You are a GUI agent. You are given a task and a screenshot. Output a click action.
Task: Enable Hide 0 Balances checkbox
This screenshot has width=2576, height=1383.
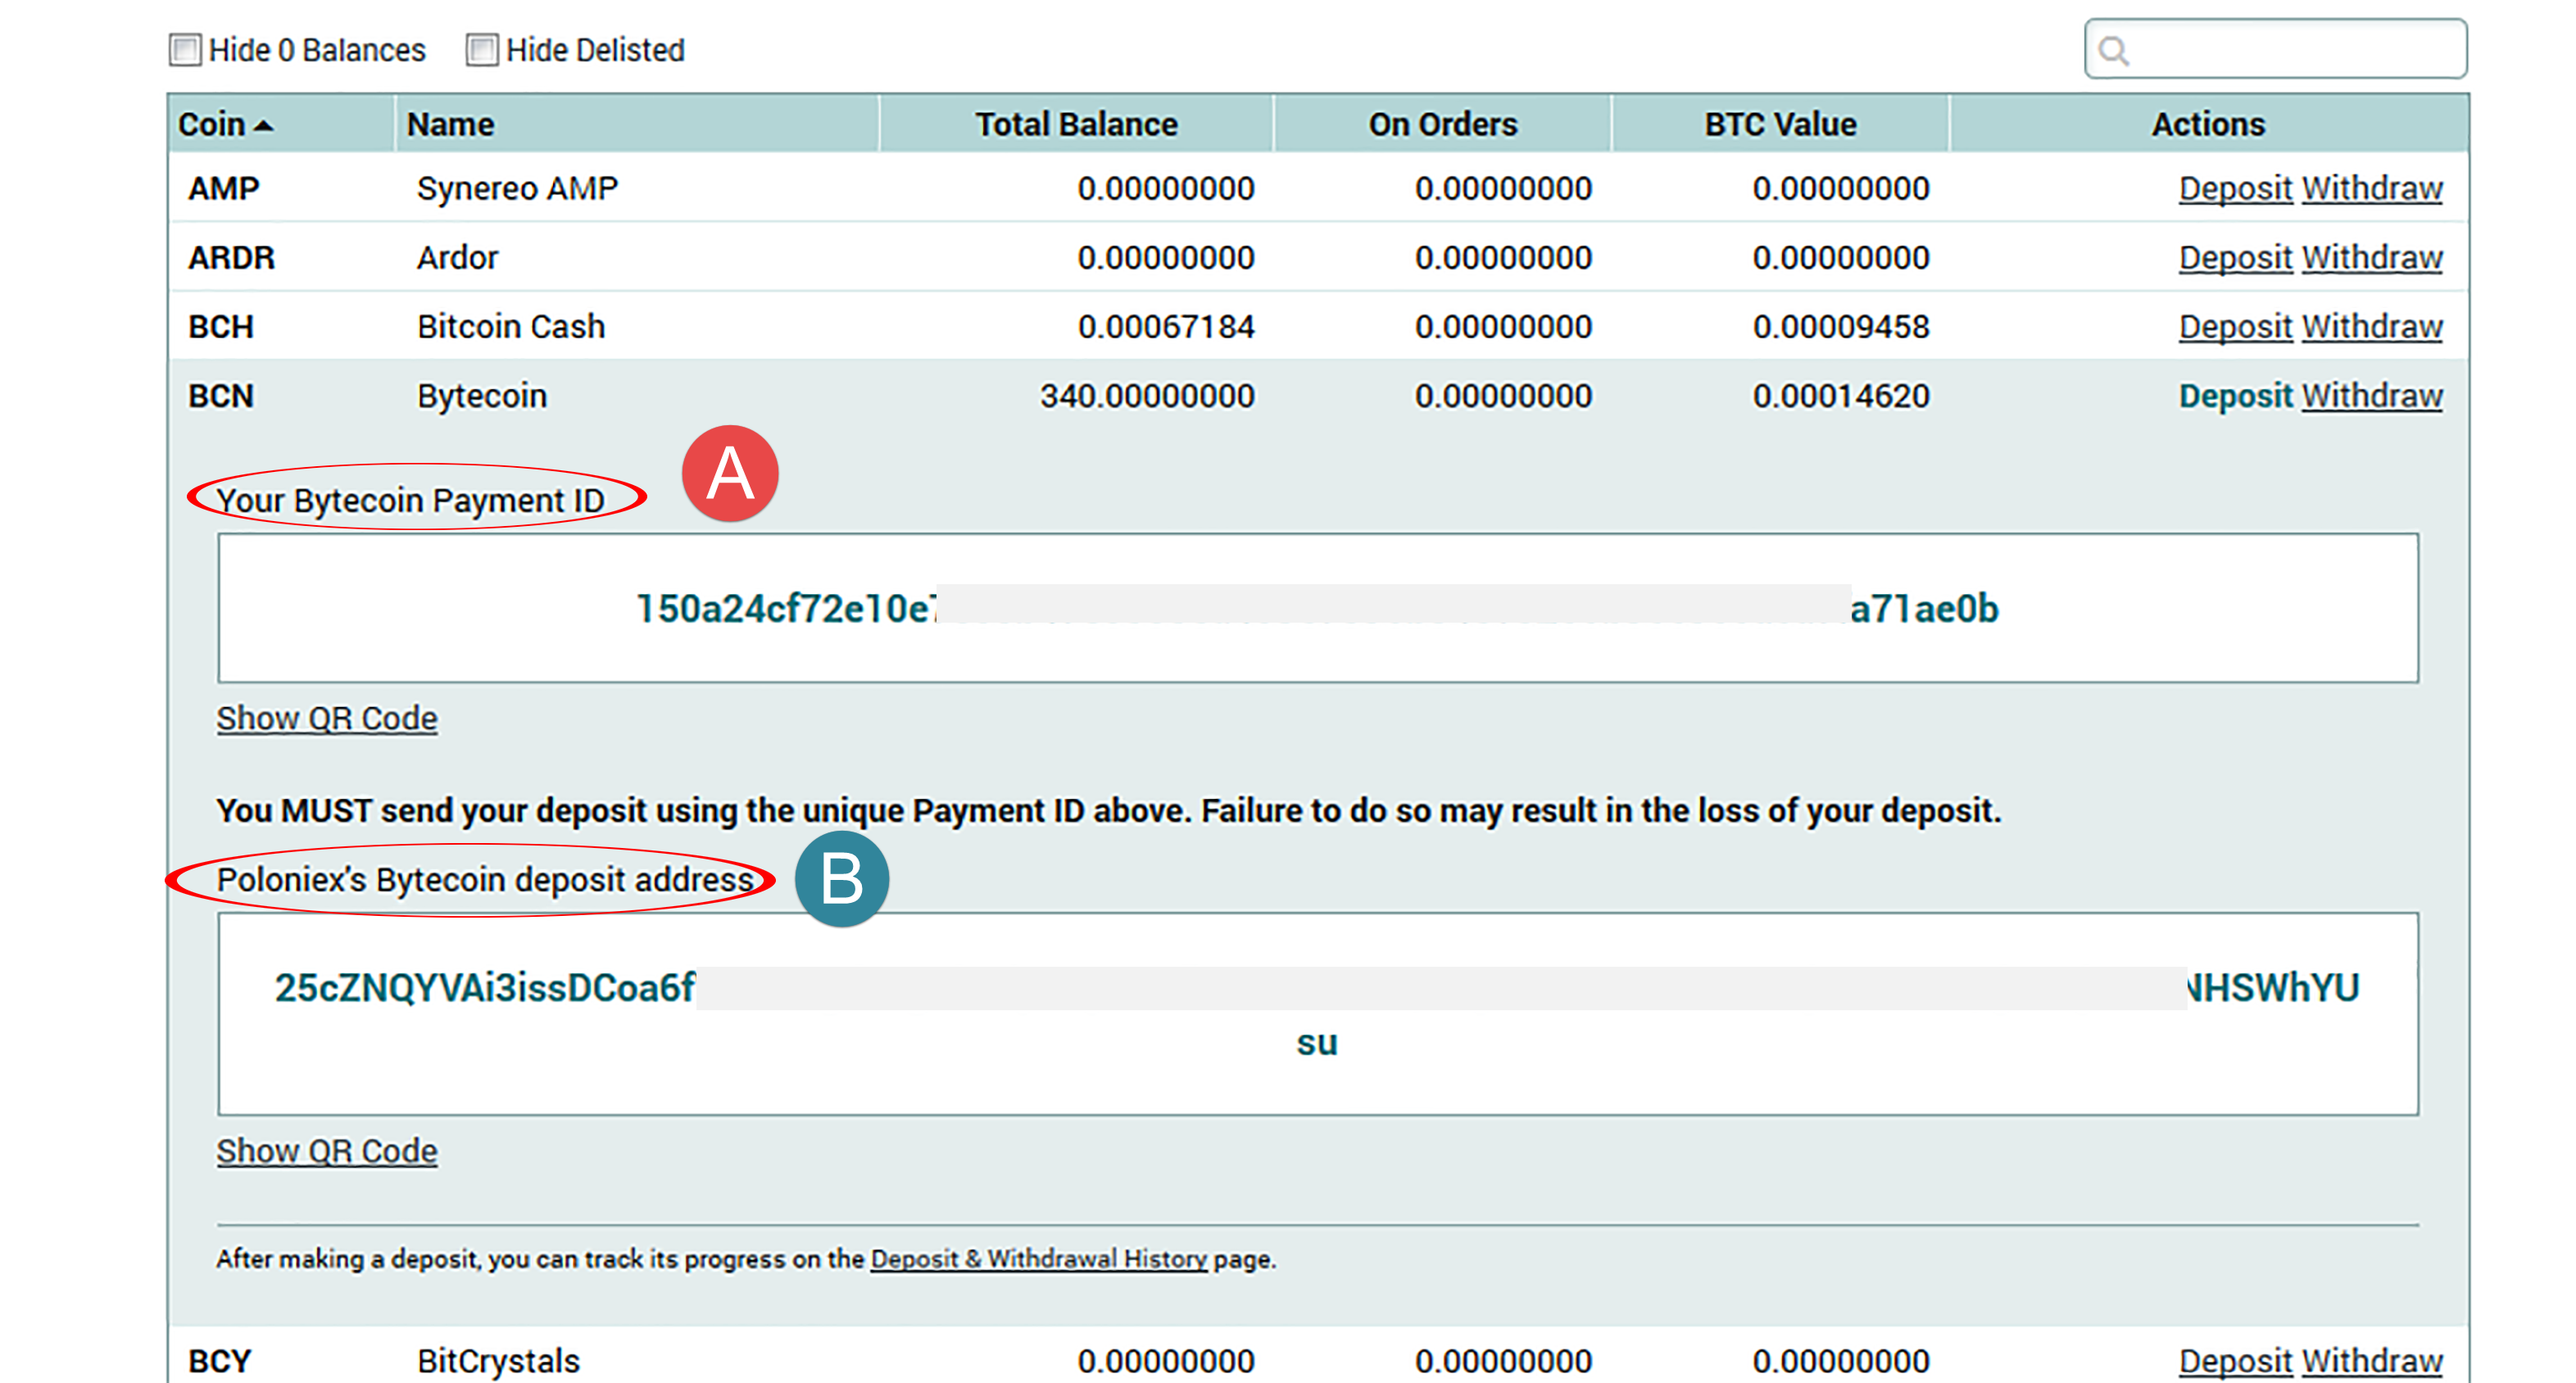185,50
